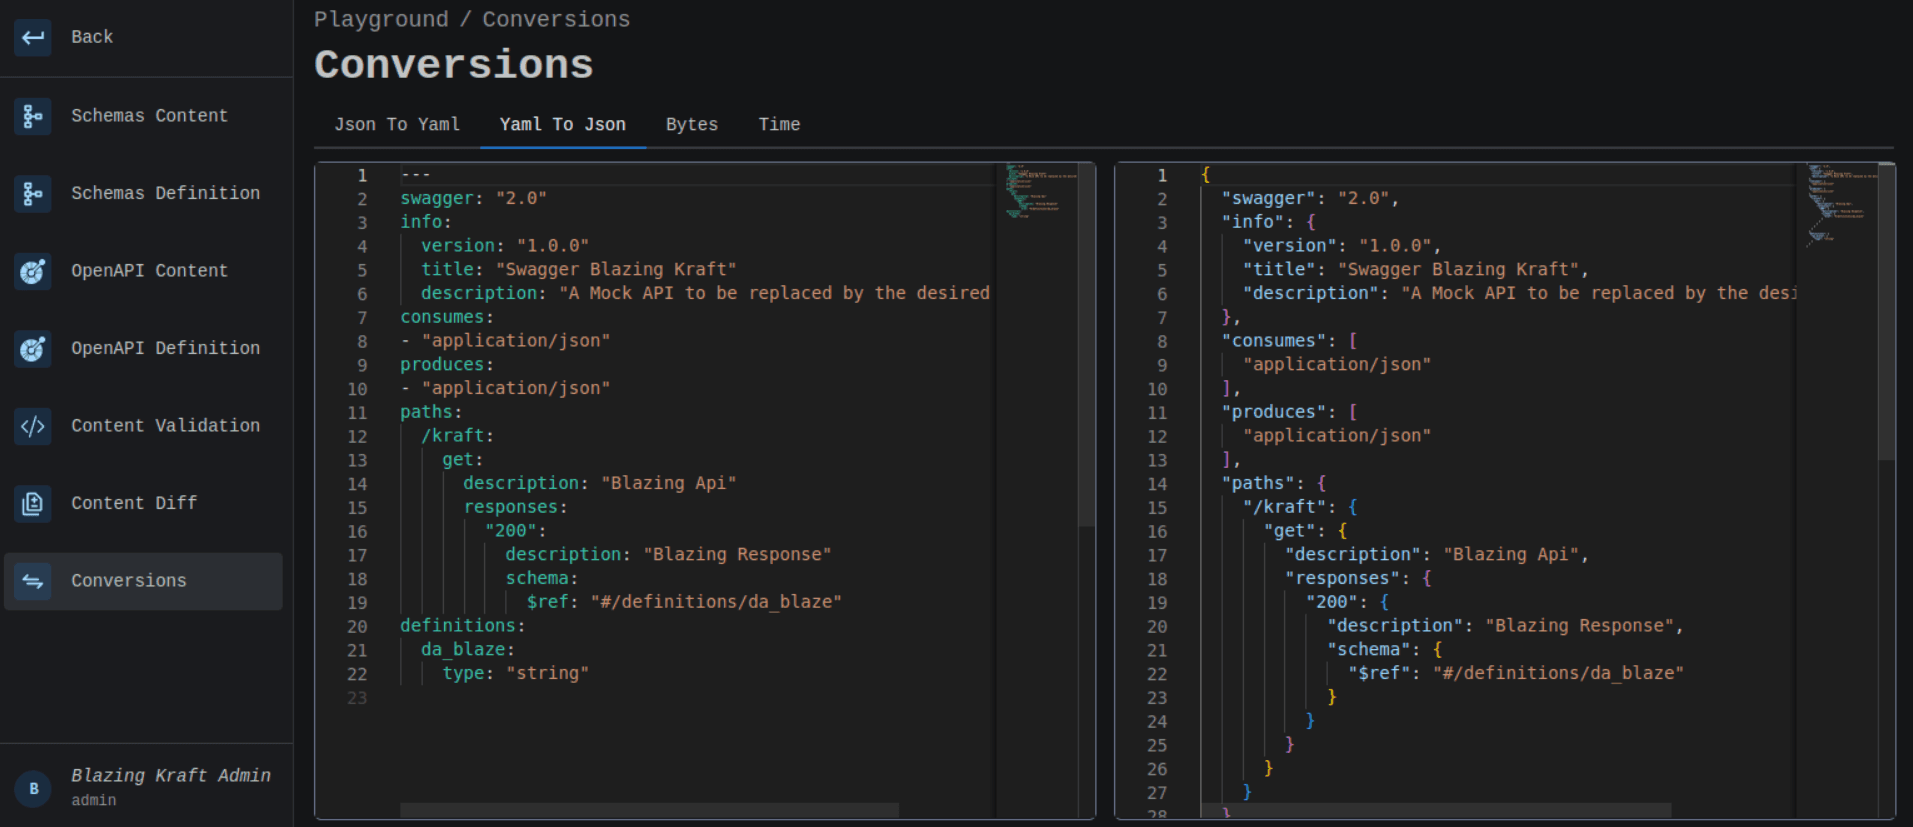Click the JSON output vertical scrollbar
This screenshot has height=827, width=1913.
(1886, 310)
